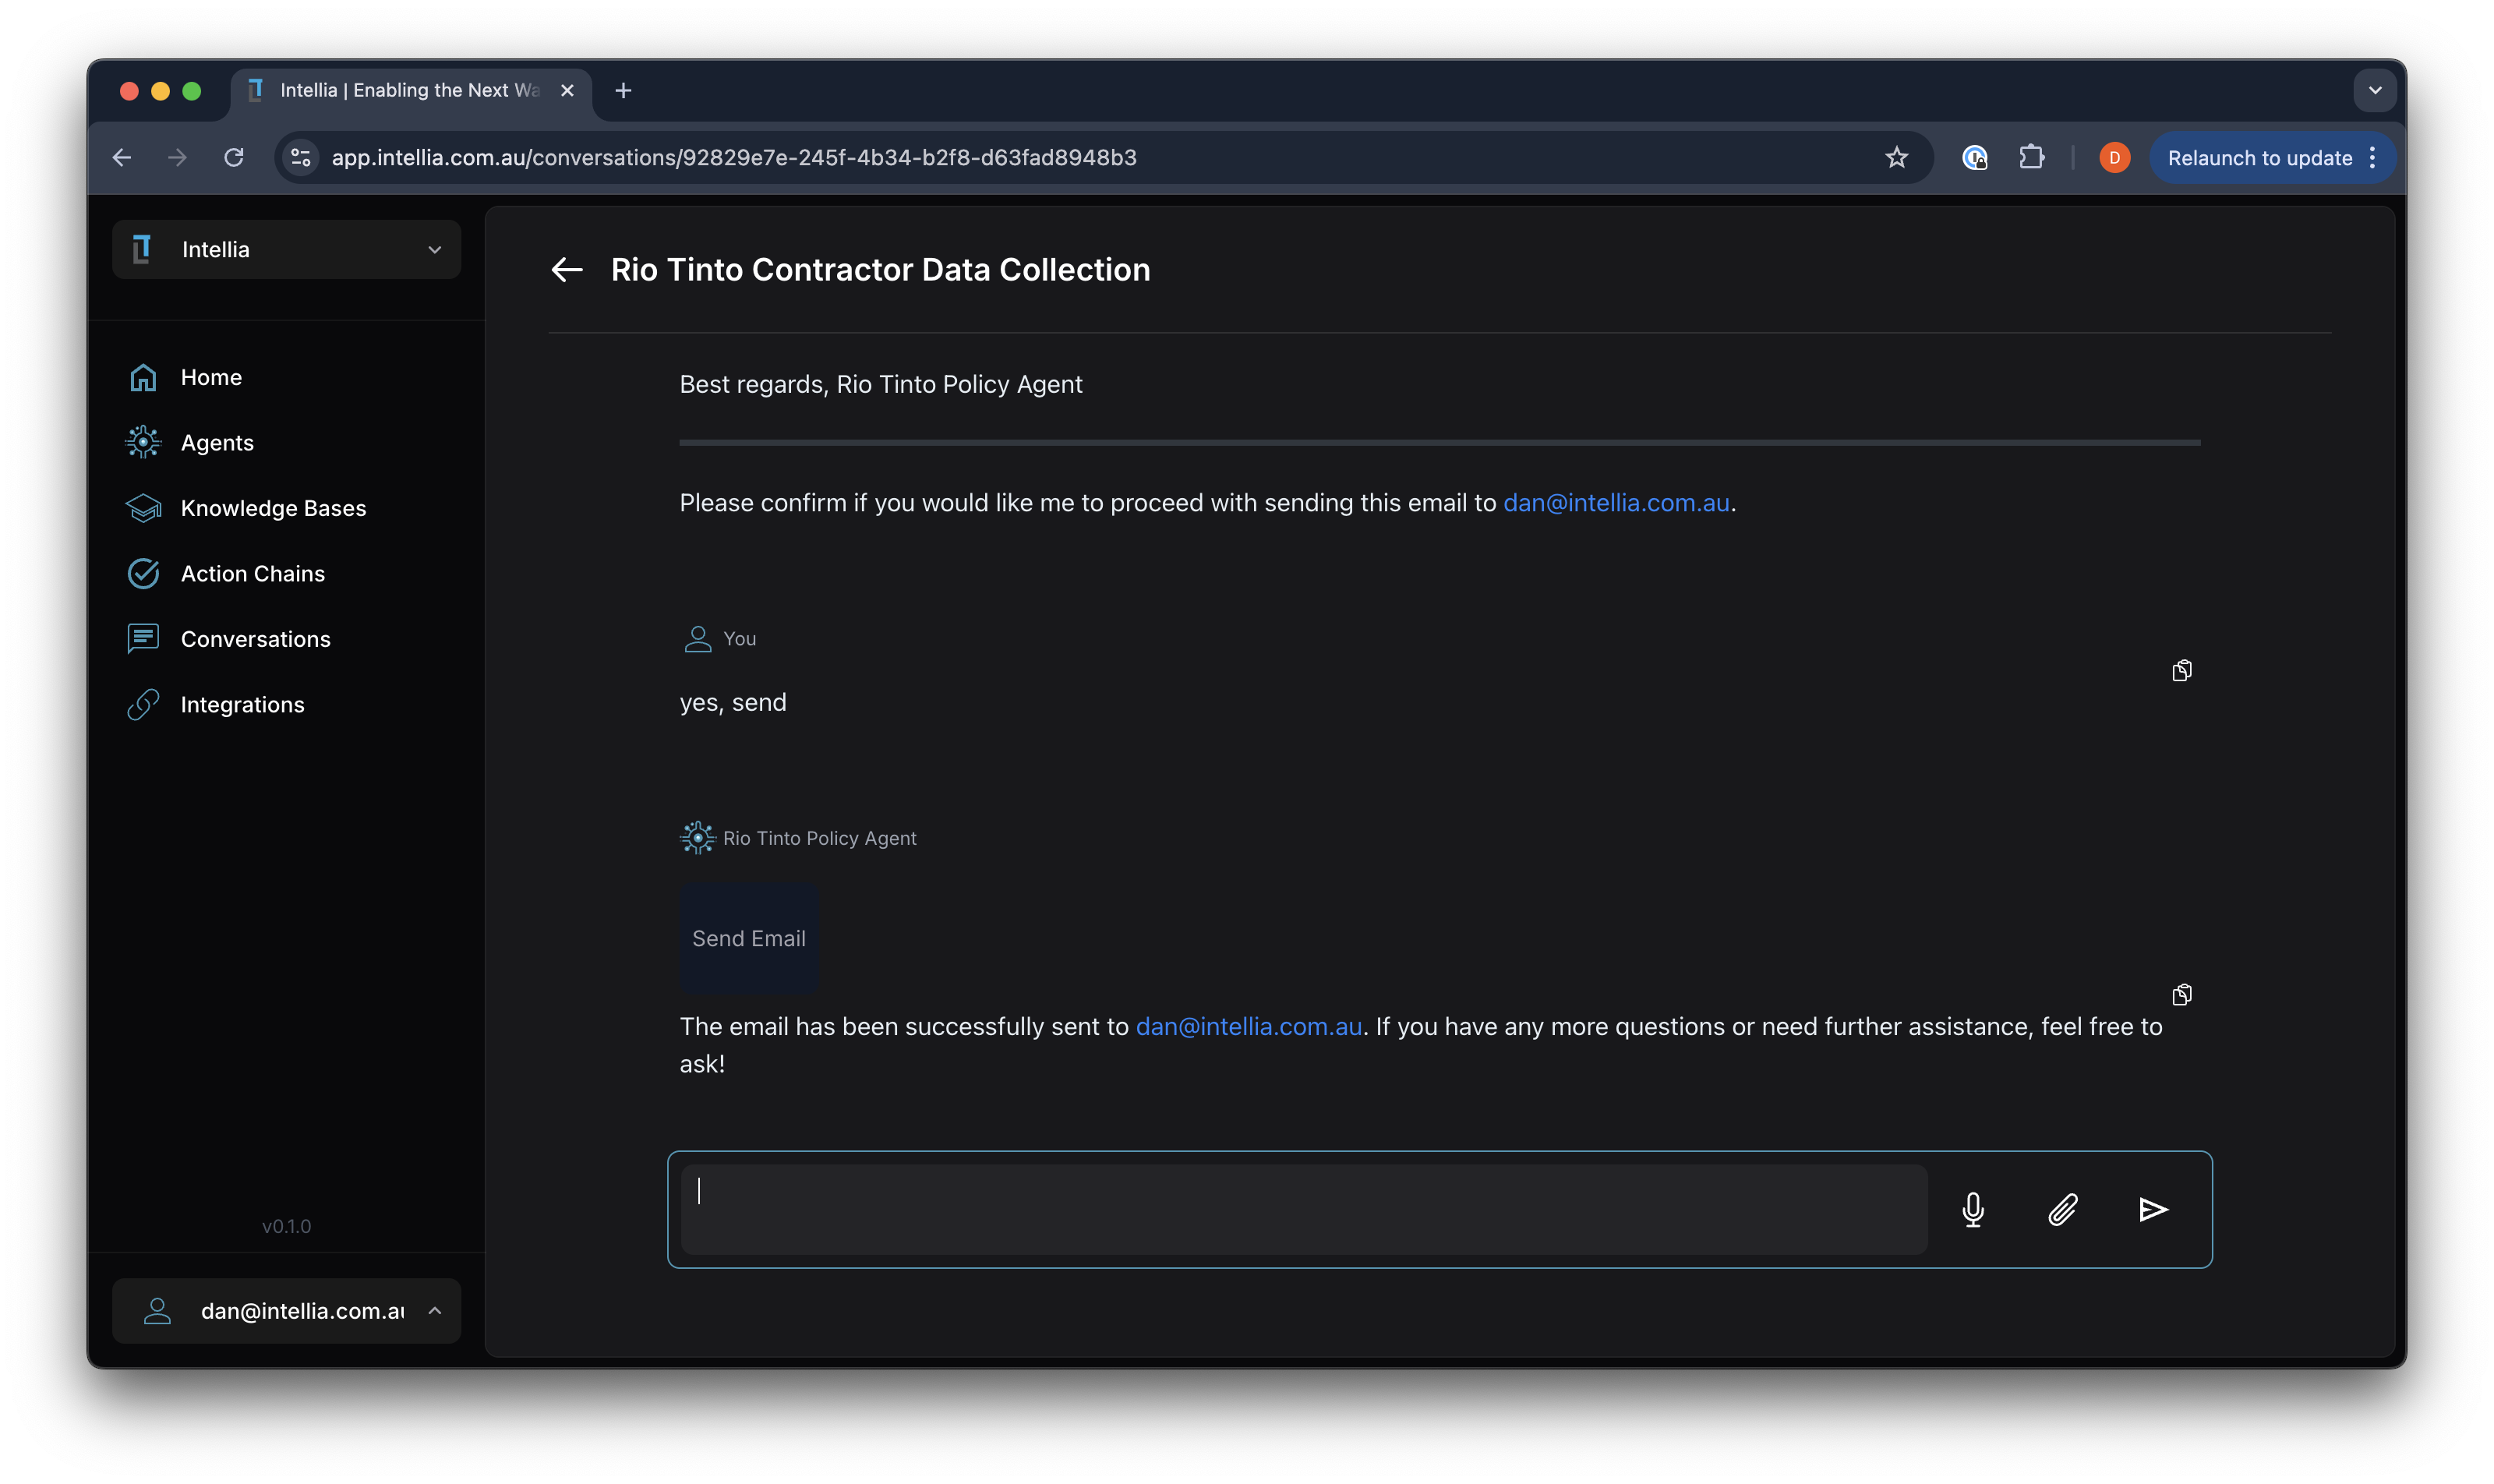2494x1484 pixels.
Task: Copy the agent's email sent confirmation message
Action: [2182, 994]
